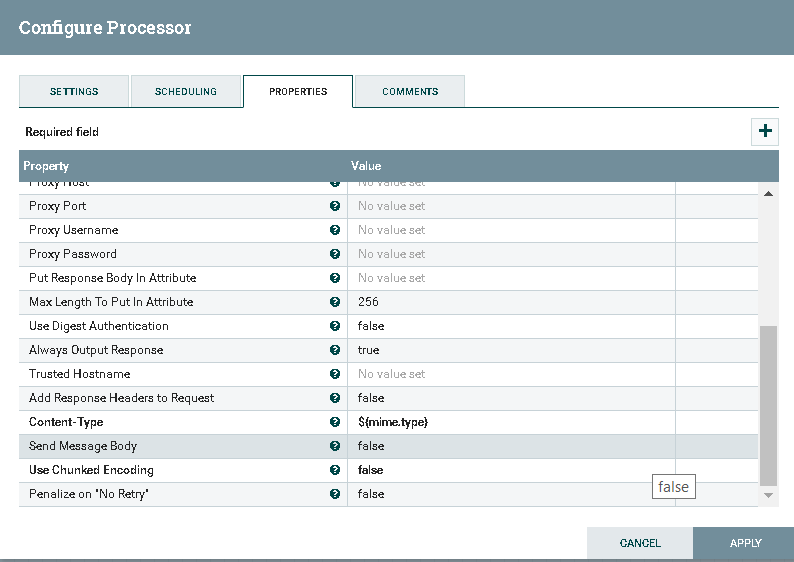Edit the ${mime.type} Content-Type value
794x562 pixels.
[511, 422]
